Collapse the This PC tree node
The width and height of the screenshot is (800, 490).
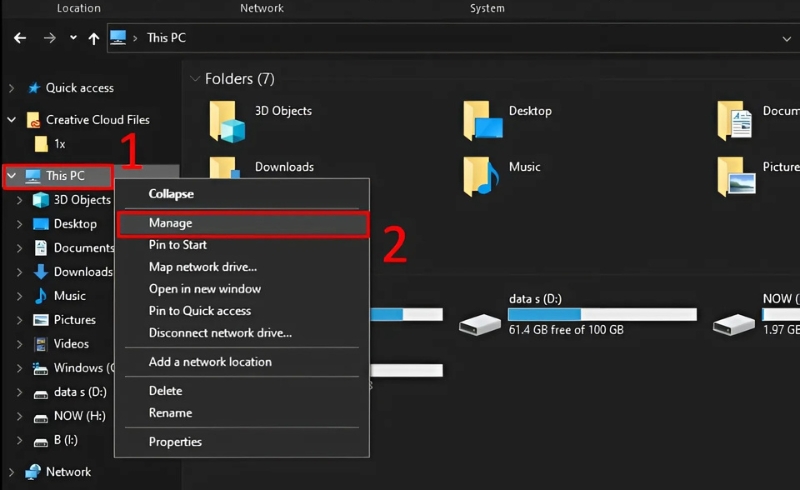point(11,176)
